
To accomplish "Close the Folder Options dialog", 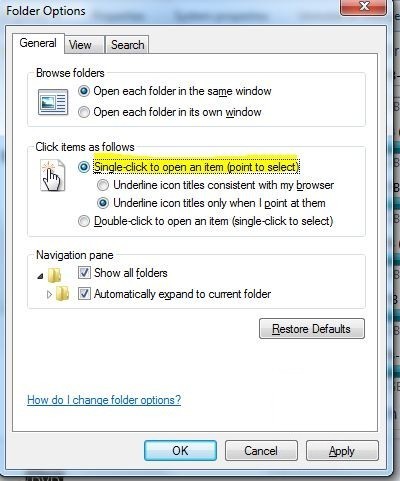I will point(364,6).
